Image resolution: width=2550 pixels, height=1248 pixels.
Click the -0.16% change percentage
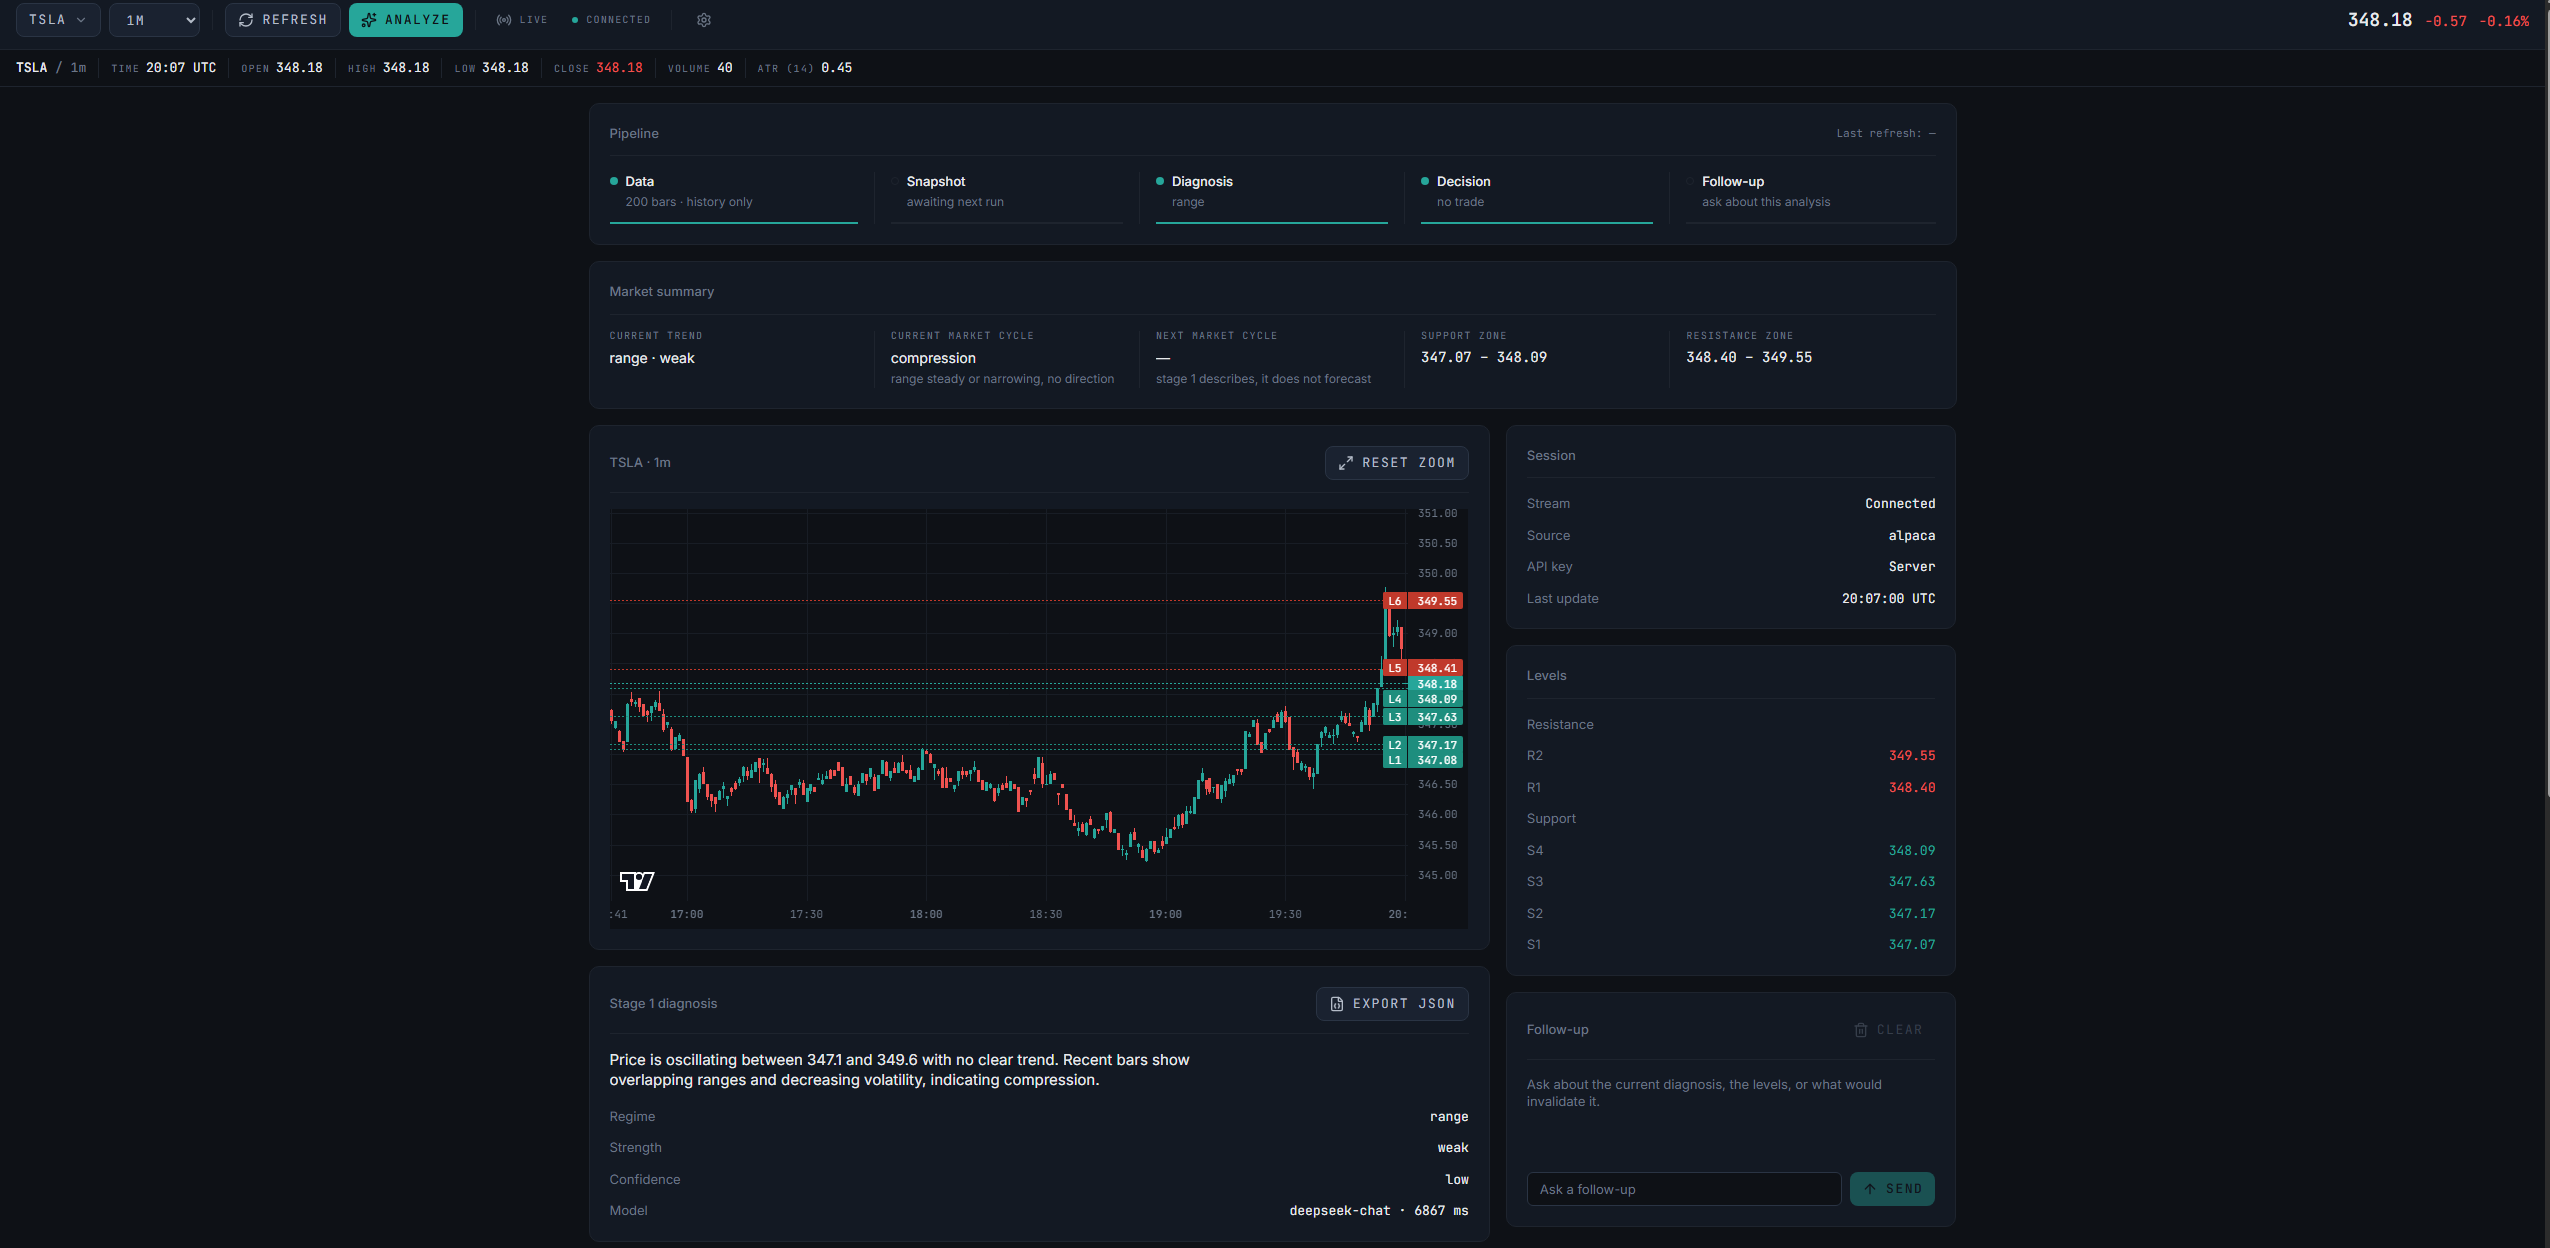tap(2504, 21)
